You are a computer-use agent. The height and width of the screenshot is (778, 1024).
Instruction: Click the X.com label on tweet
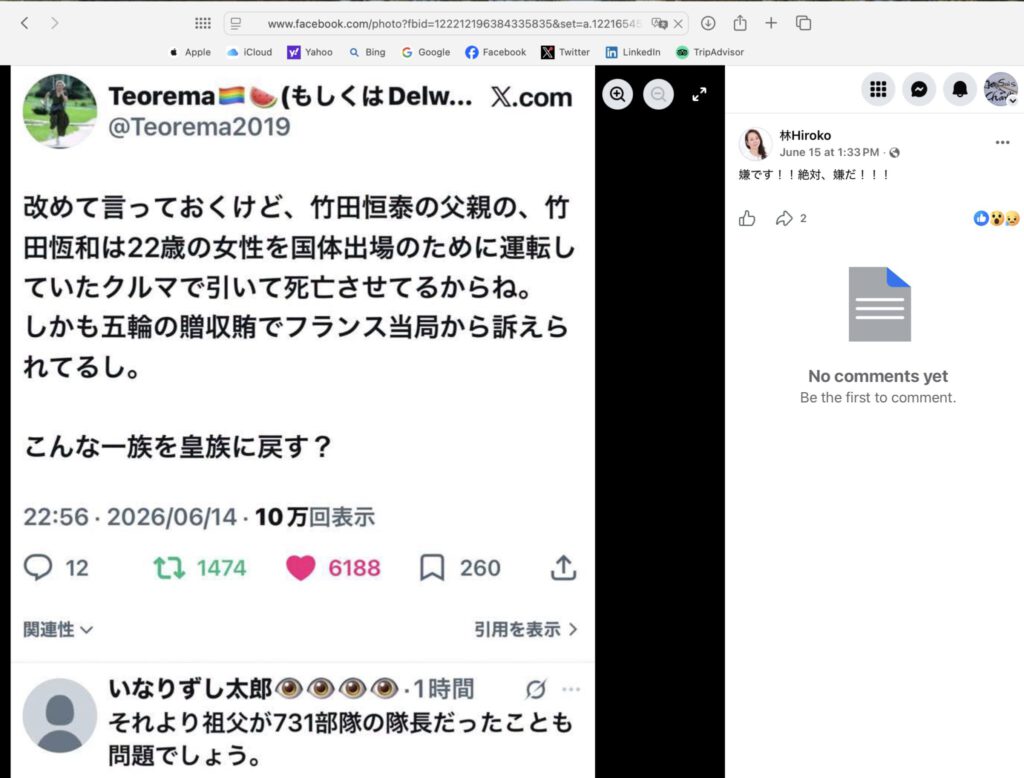pyautogui.click(x=532, y=97)
